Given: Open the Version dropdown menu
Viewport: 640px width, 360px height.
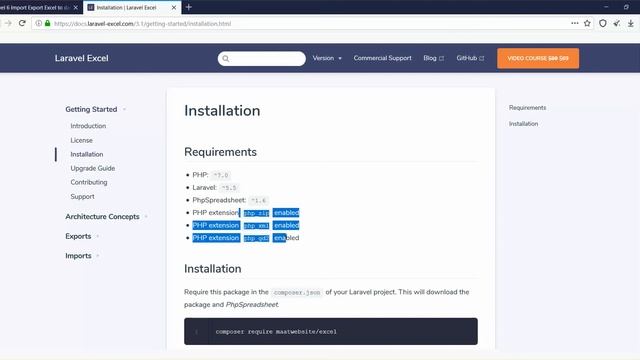Looking at the screenshot, I should (x=327, y=58).
